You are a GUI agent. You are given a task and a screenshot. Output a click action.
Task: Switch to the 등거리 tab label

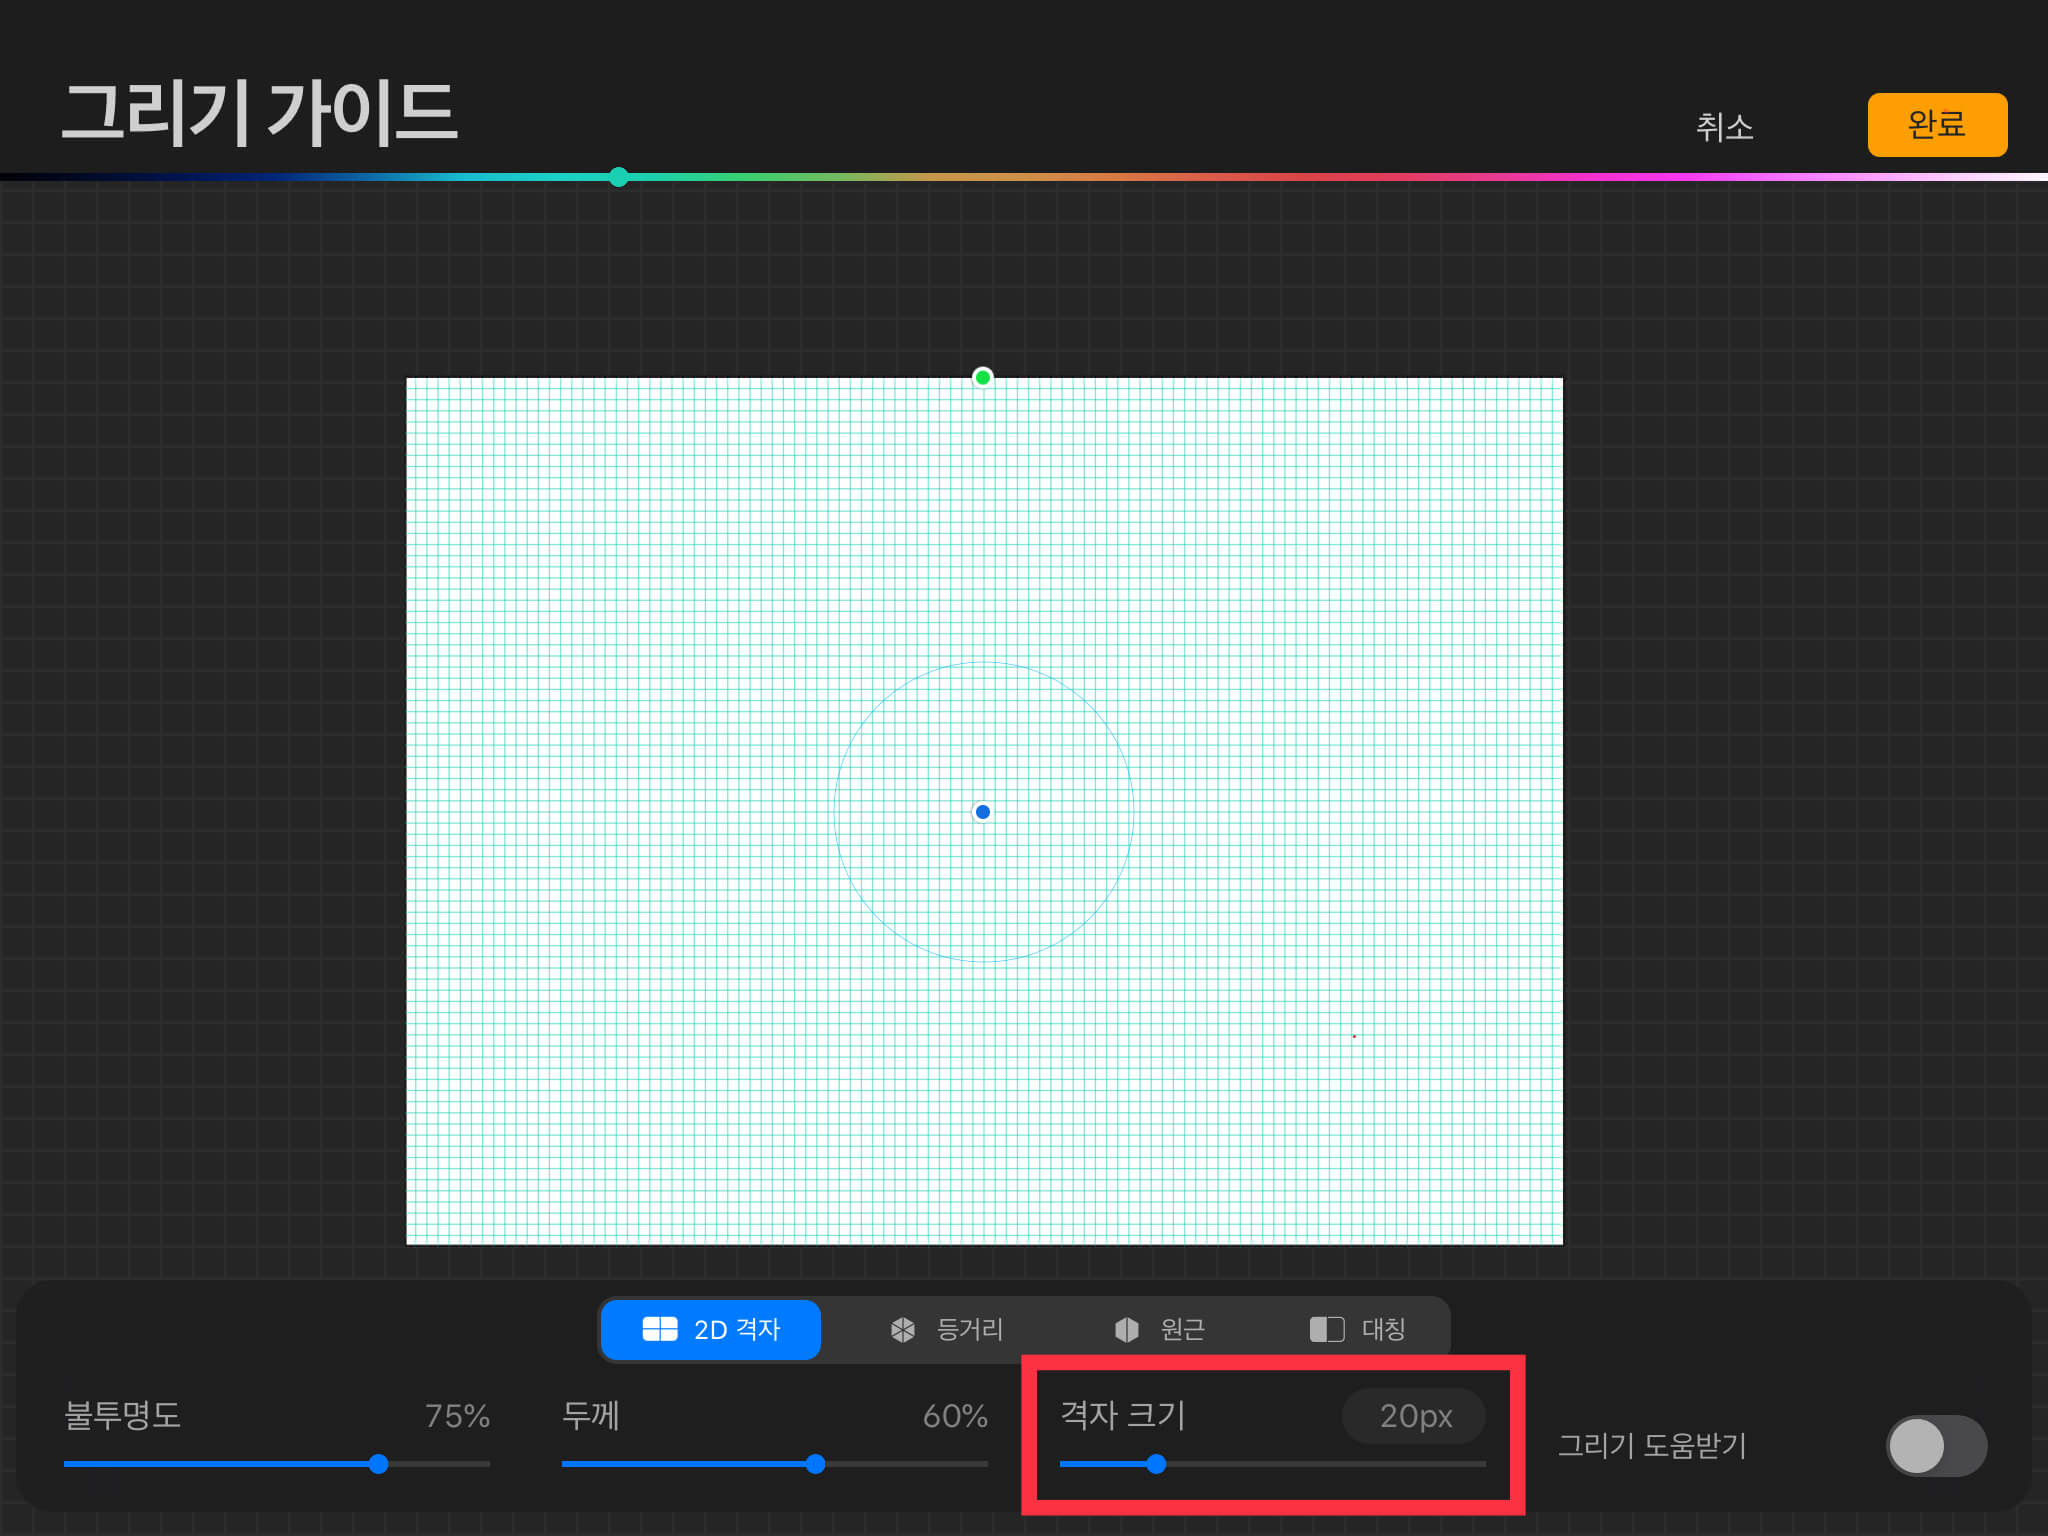click(969, 1329)
